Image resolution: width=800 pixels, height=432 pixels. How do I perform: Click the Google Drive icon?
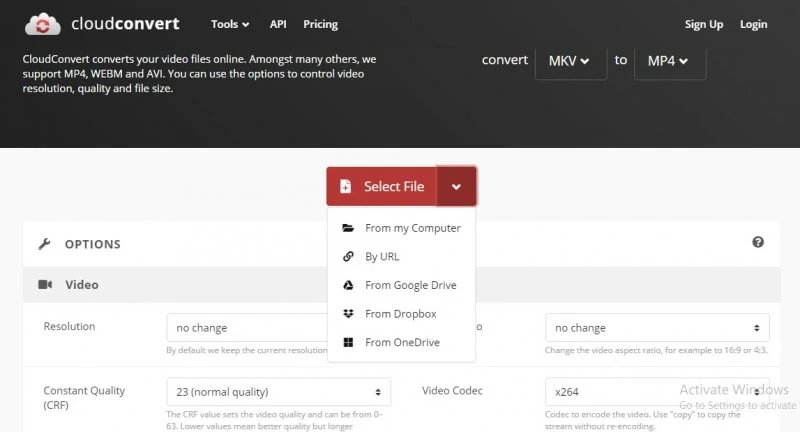[x=348, y=285]
